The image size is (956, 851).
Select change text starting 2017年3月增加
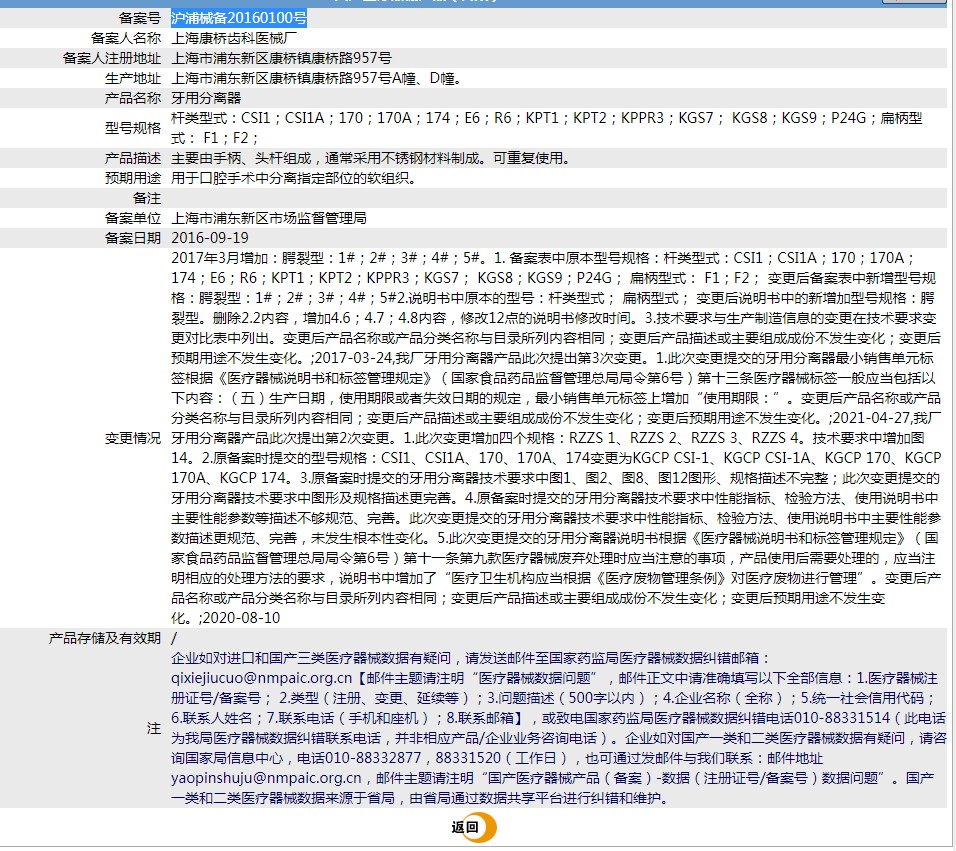pyautogui.click(x=556, y=438)
